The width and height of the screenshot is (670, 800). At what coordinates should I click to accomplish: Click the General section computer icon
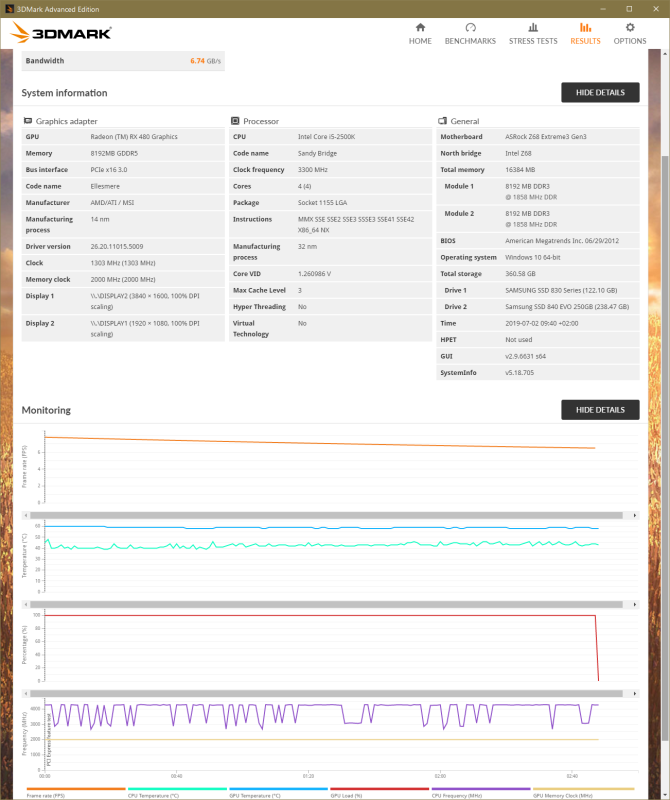pyautogui.click(x=442, y=121)
